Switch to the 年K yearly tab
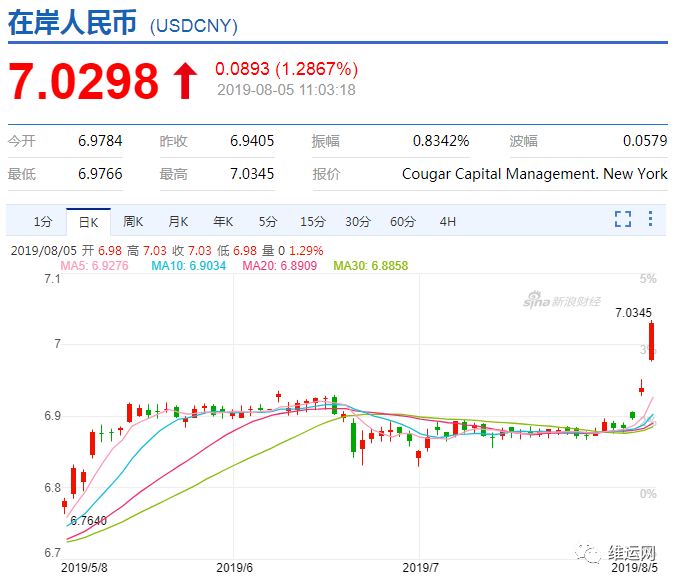Image resolution: width=677 pixels, height=583 pixels. pos(223,222)
